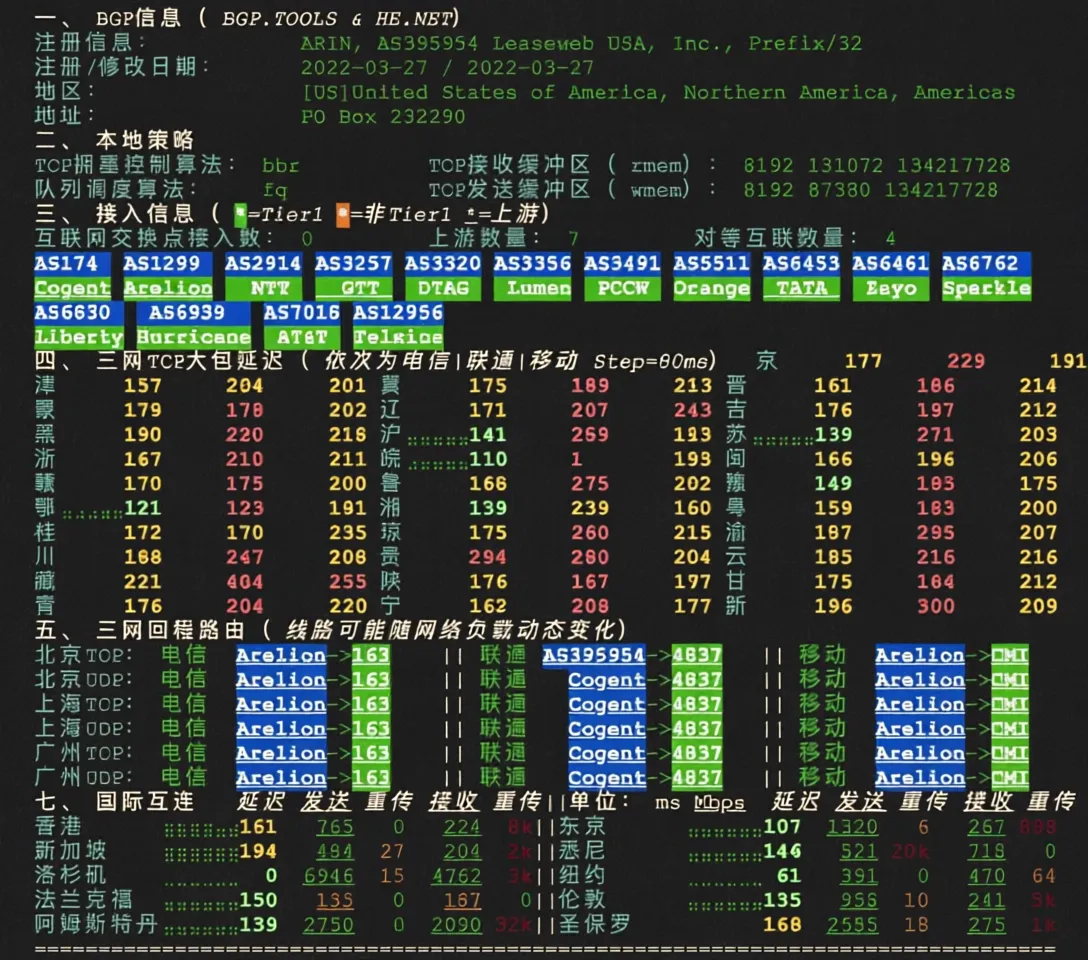
Task: Click the AS6453 badge
Action: [801, 264]
